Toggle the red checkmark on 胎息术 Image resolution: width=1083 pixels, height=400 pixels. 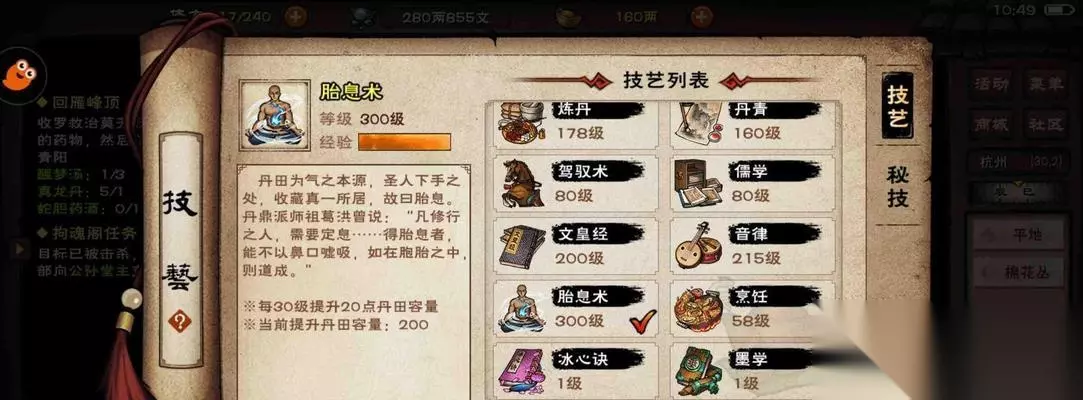point(642,320)
